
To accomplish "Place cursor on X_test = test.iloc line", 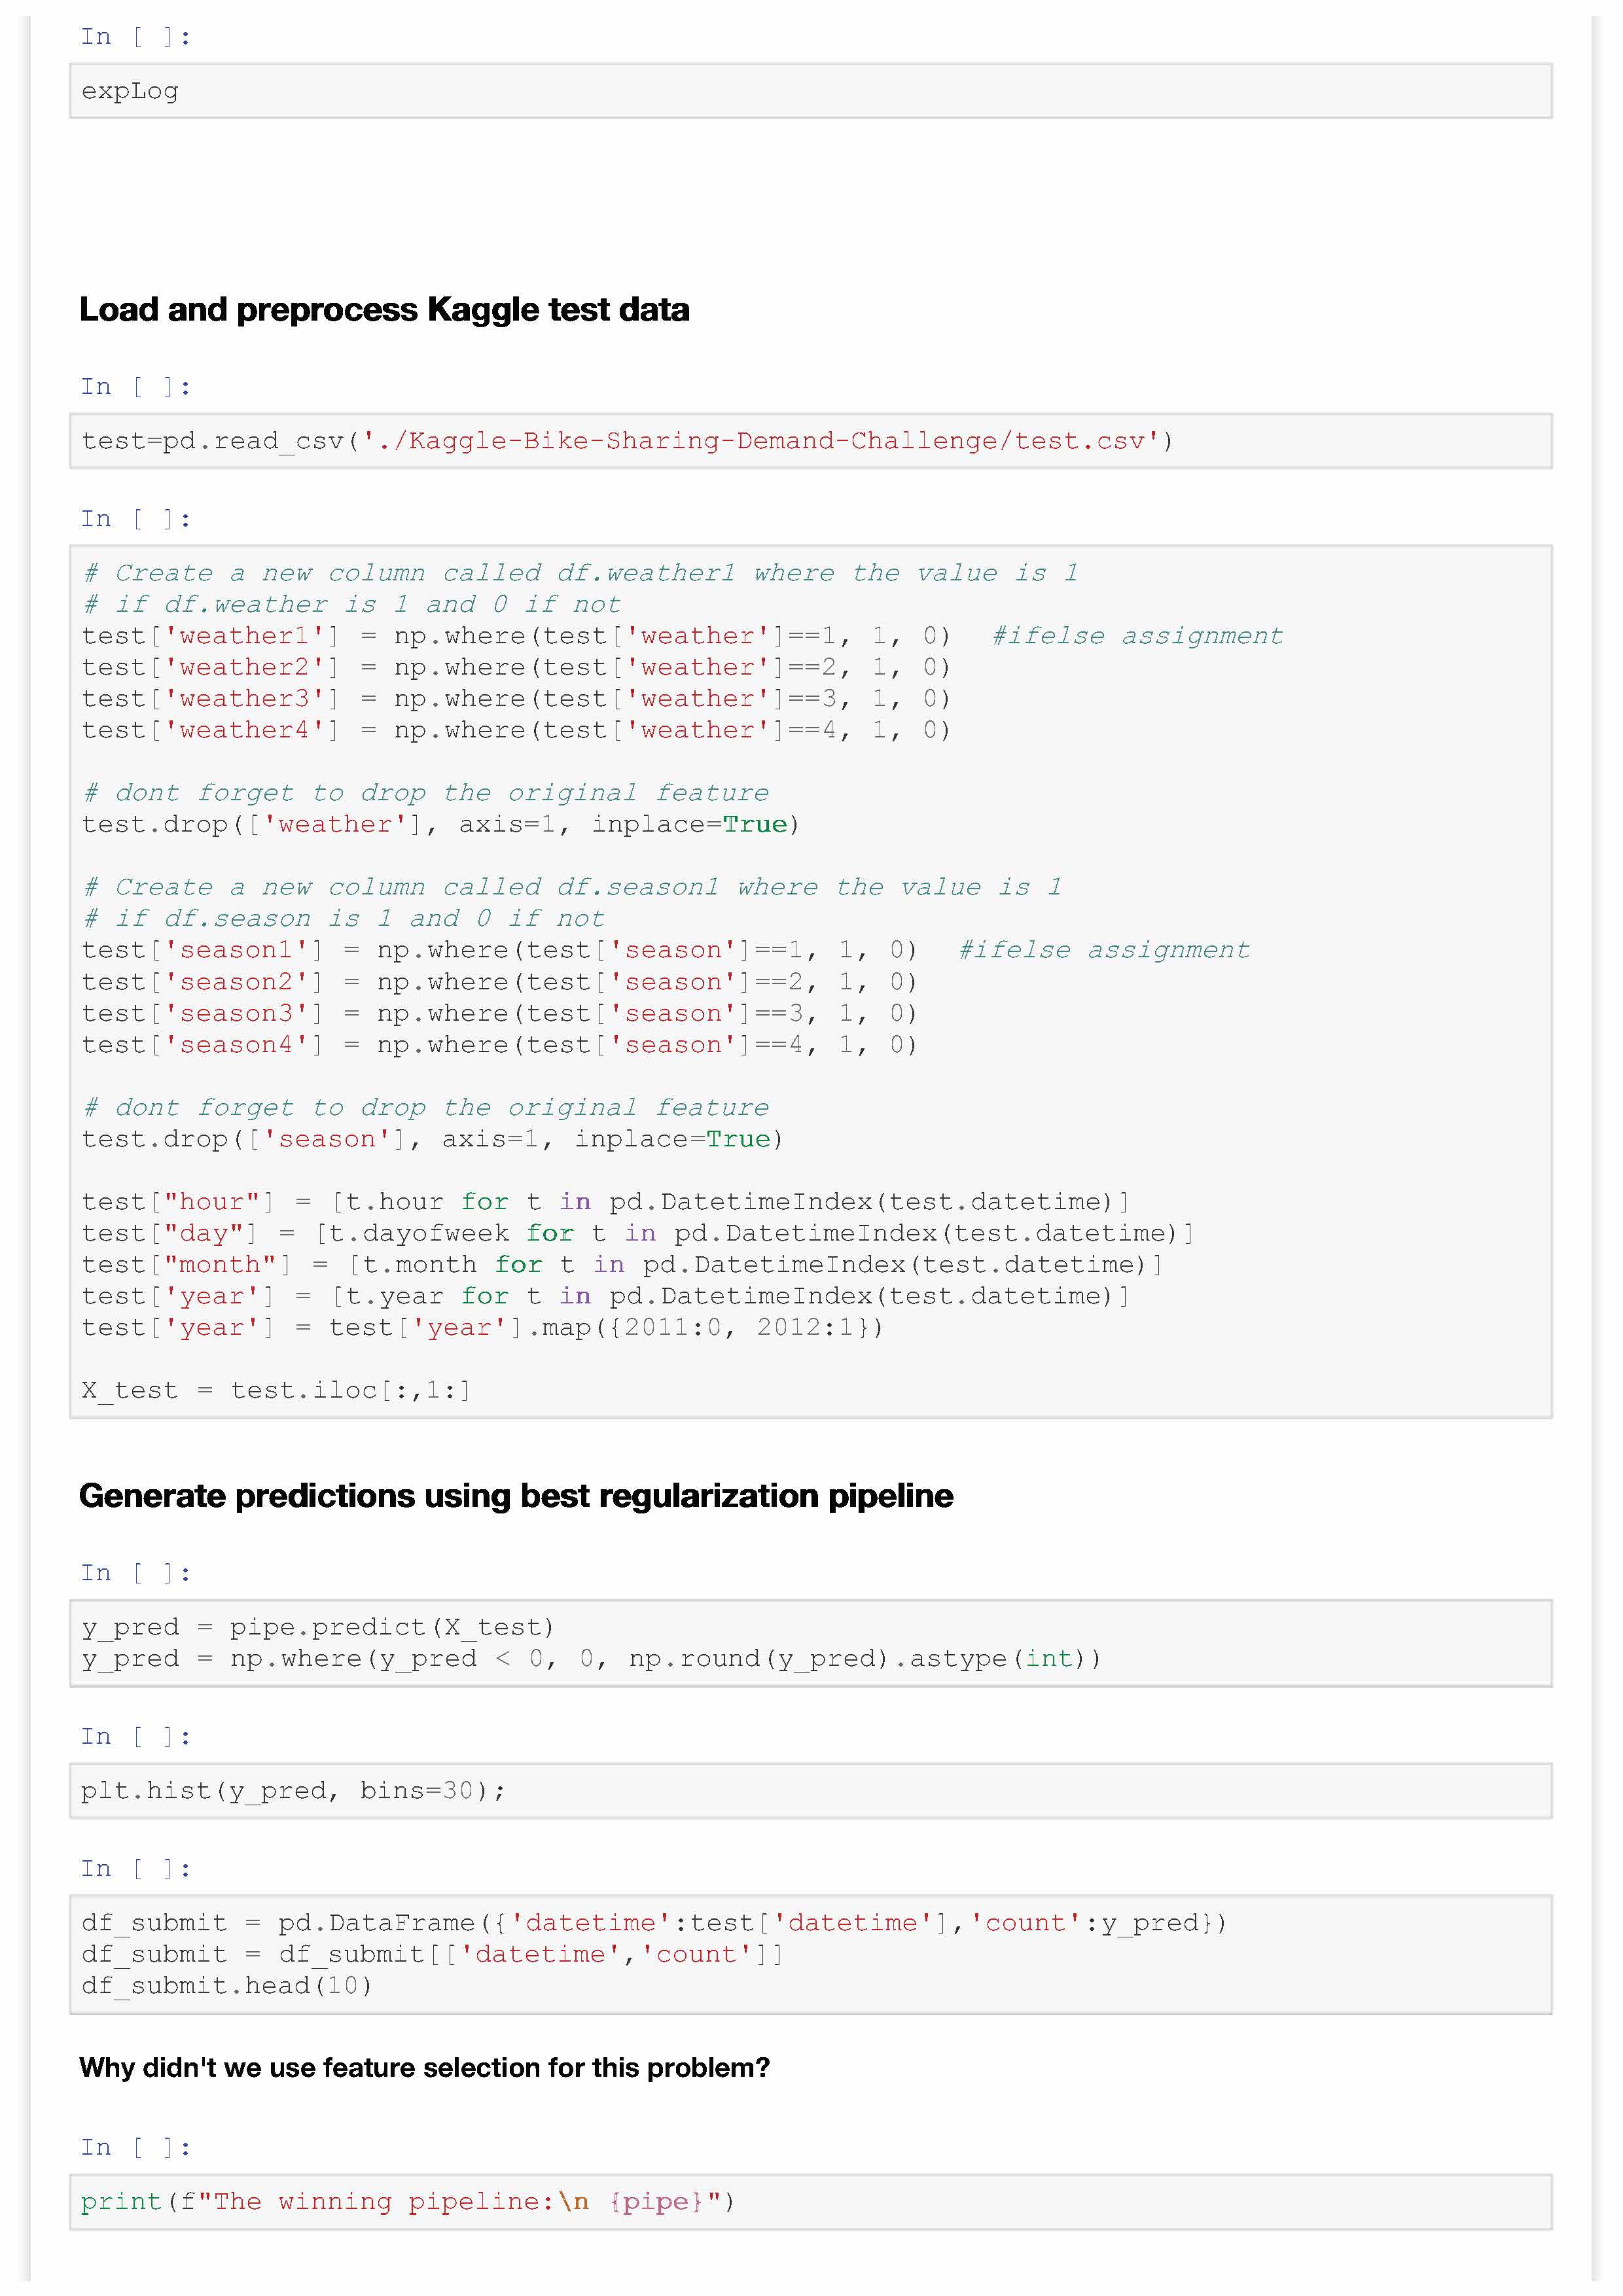I will (x=276, y=1391).
